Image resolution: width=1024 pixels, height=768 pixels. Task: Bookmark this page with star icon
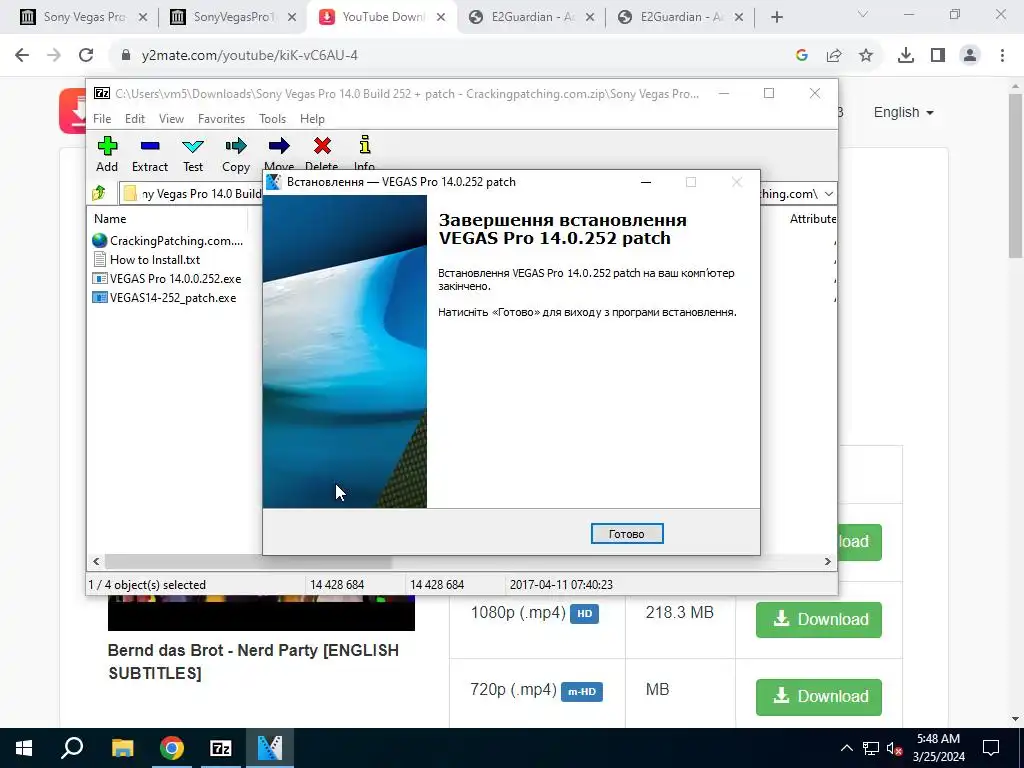pos(866,56)
